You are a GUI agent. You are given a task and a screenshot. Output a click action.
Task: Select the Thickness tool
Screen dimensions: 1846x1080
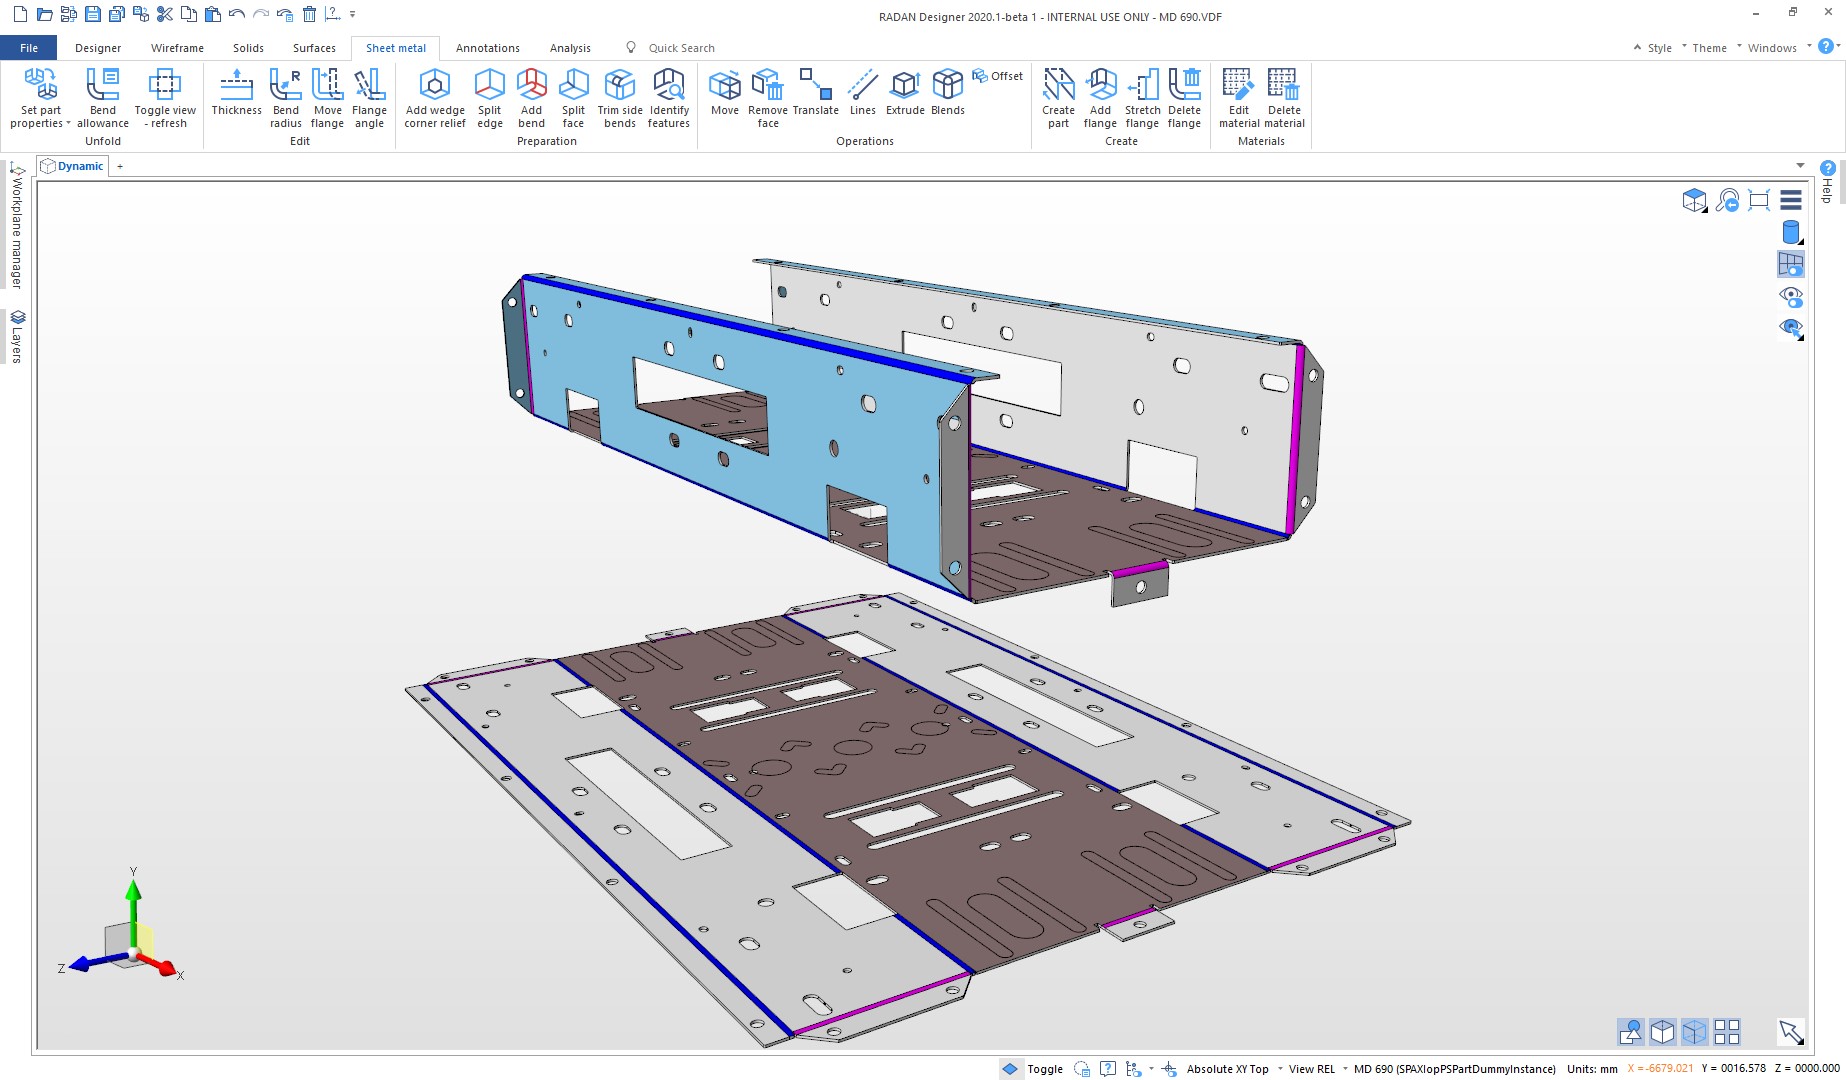tap(236, 97)
